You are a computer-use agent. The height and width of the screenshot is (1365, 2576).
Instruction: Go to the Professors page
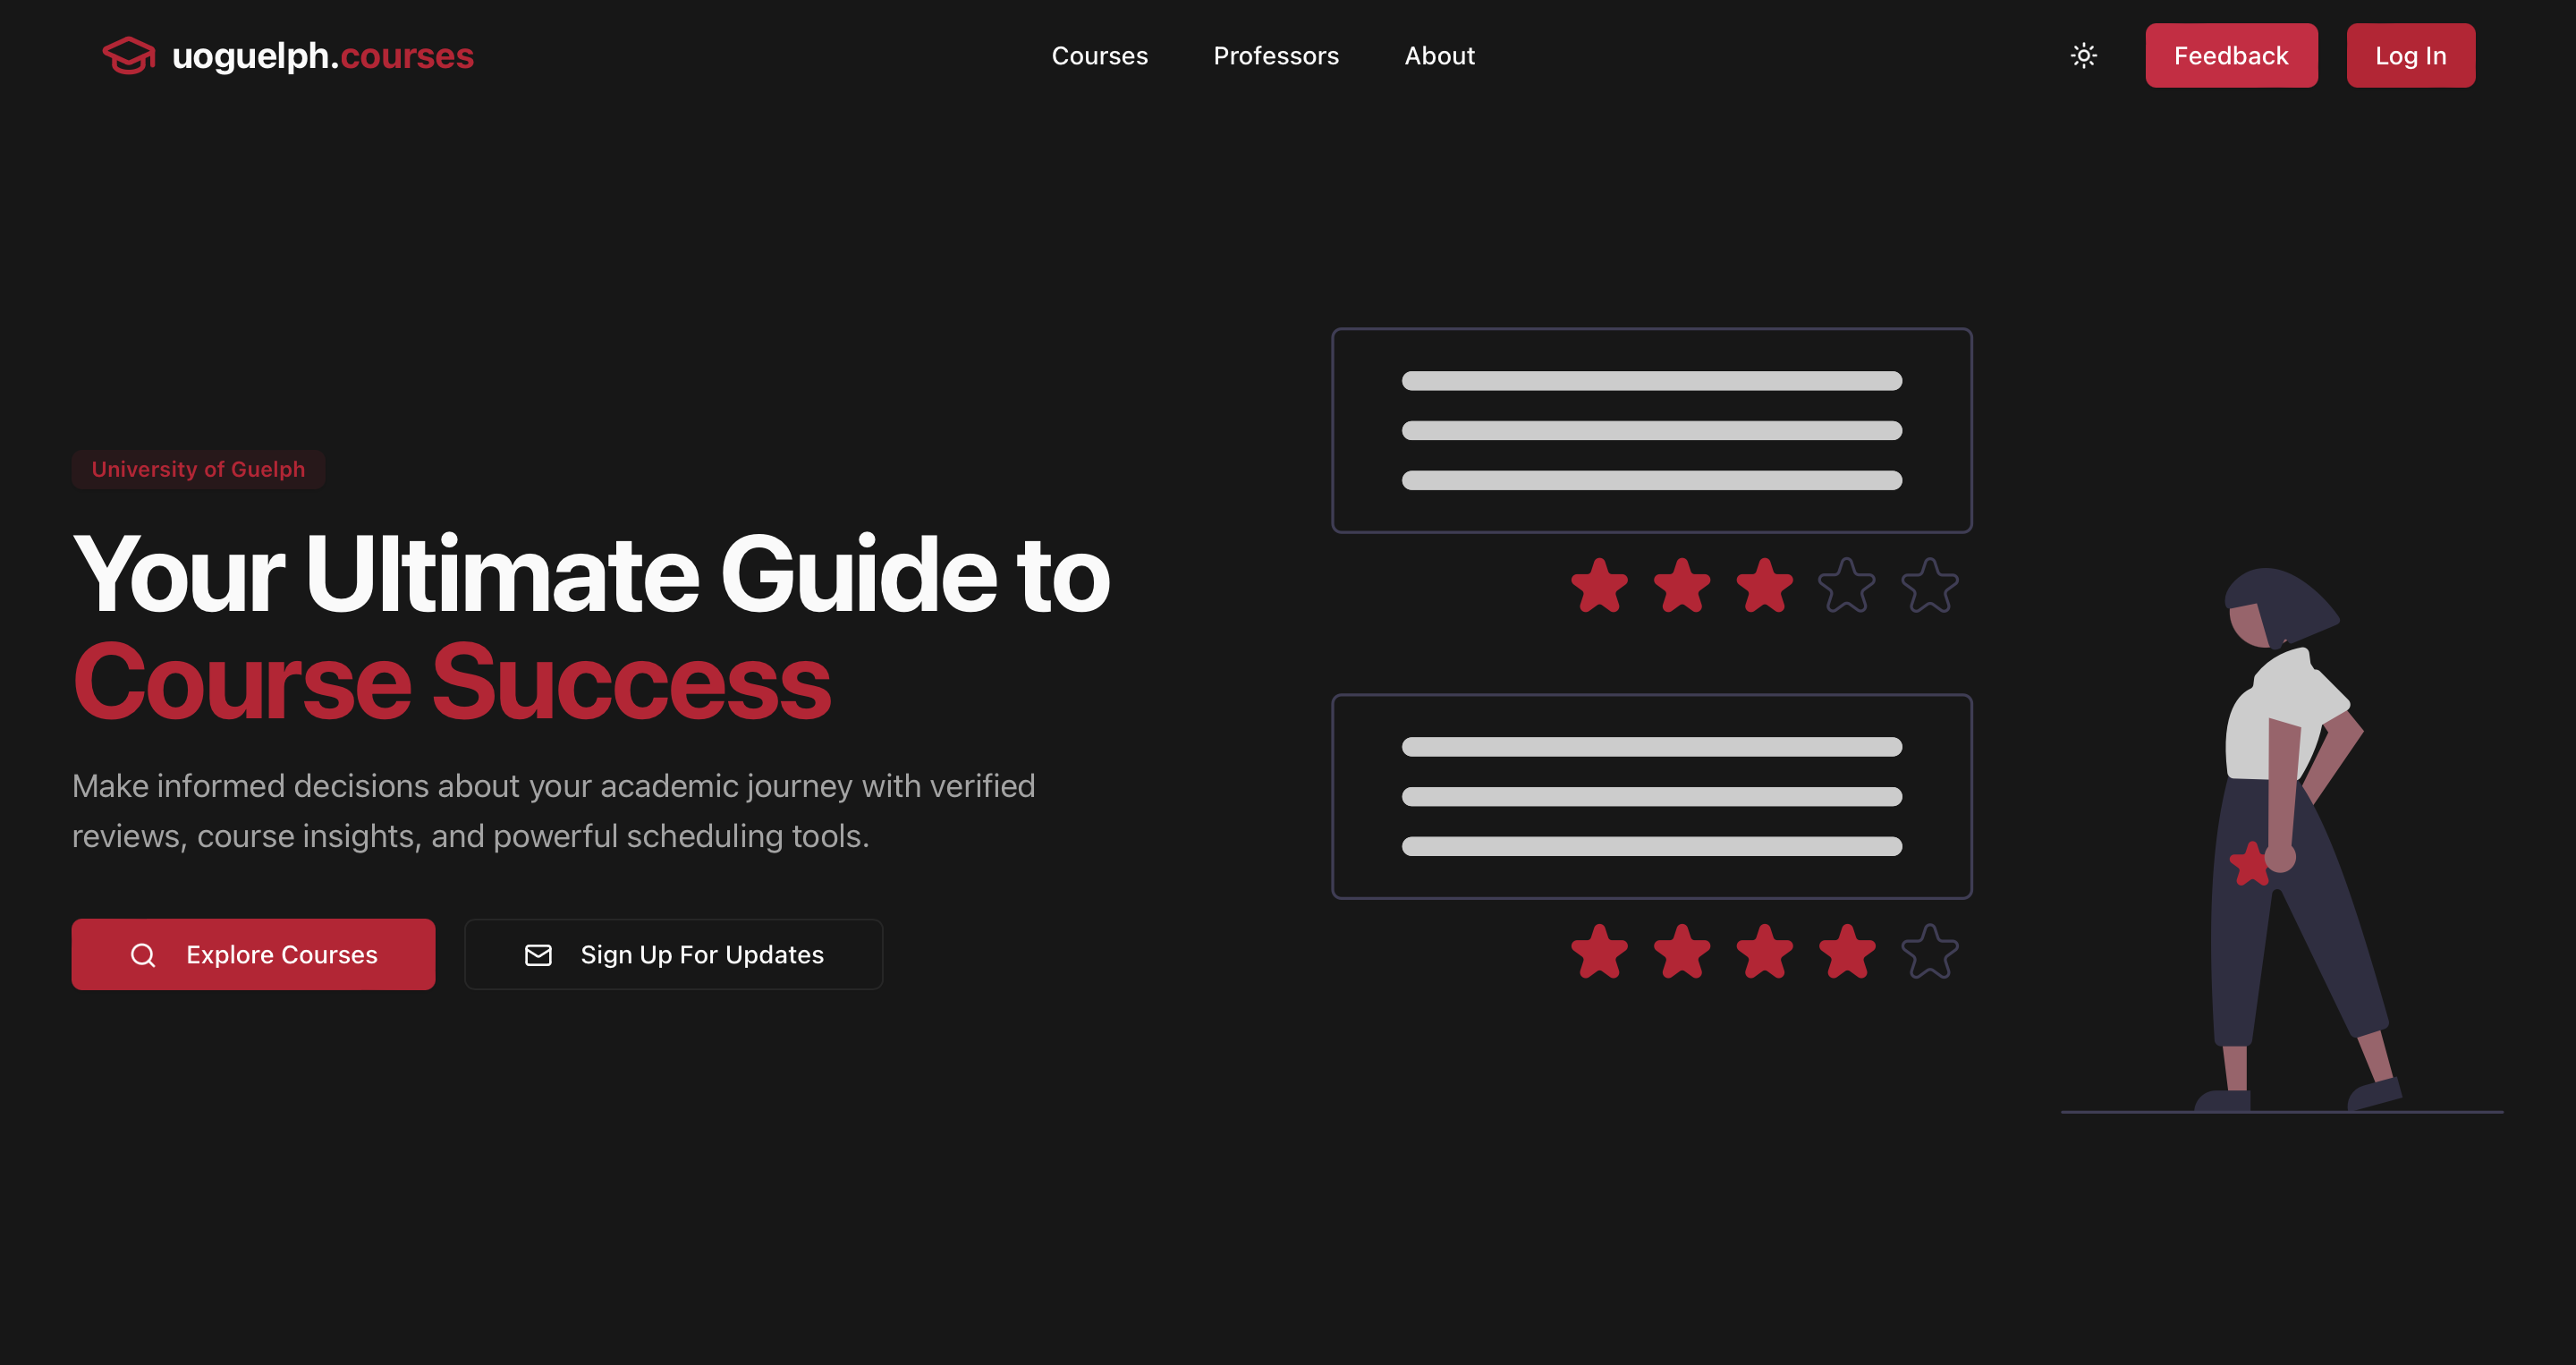(x=1275, y=56)
